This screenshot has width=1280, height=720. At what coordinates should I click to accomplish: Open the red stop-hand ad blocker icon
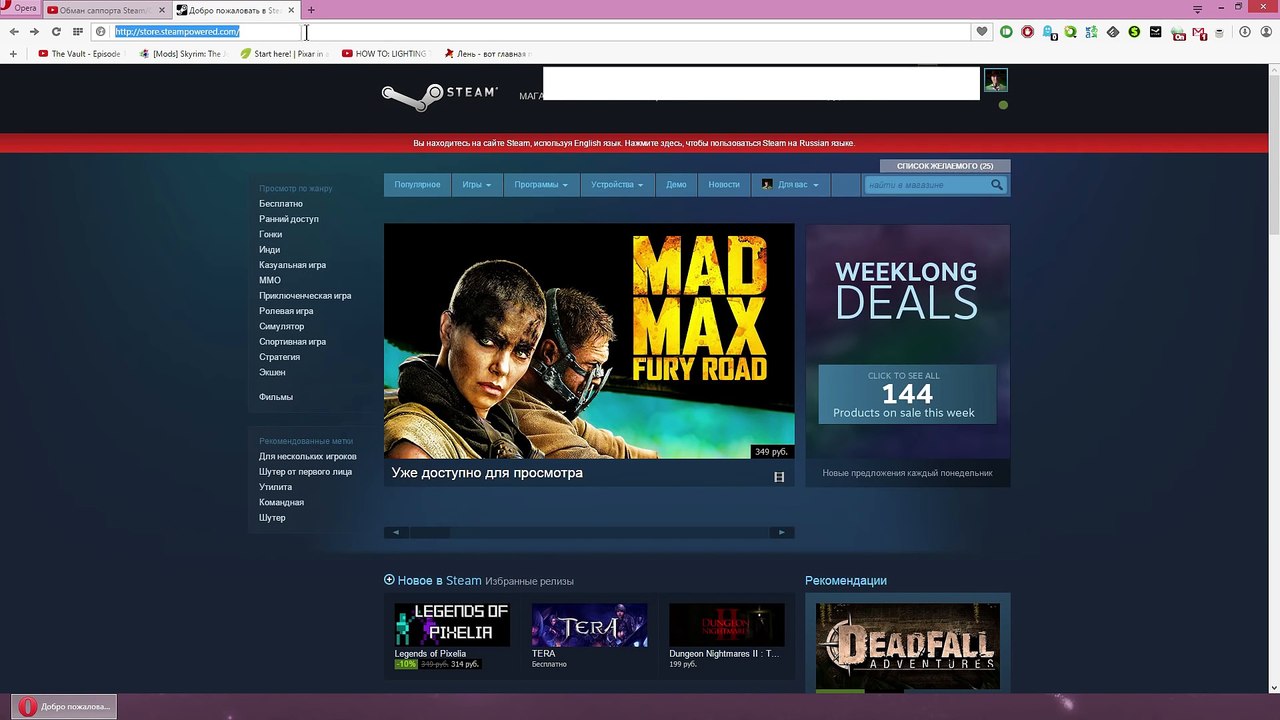(1027, 32)
